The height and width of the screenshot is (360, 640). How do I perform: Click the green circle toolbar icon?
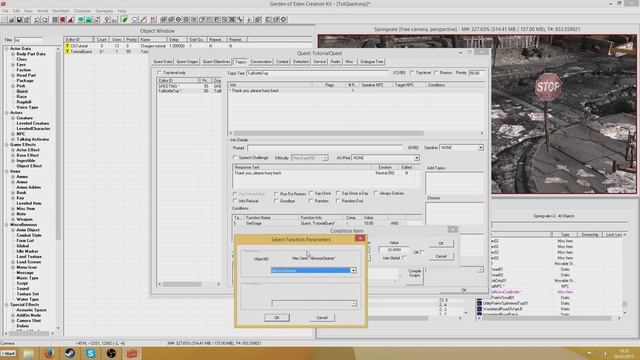pos(81,19)
